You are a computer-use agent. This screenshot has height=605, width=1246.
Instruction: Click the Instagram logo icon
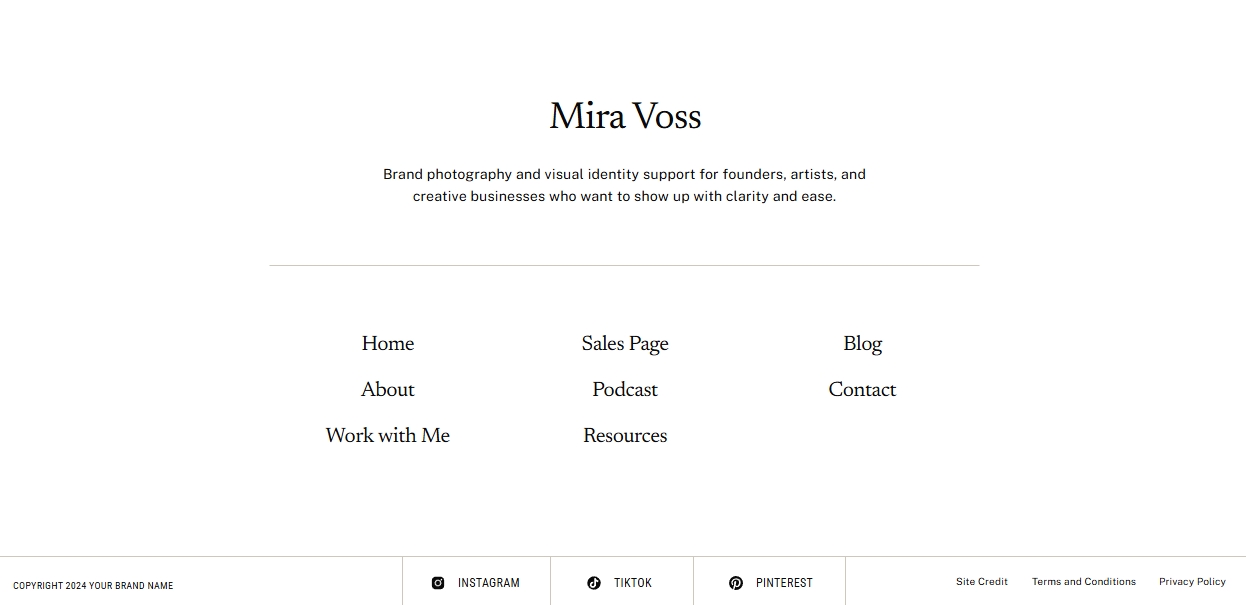[x=438, y=583]
